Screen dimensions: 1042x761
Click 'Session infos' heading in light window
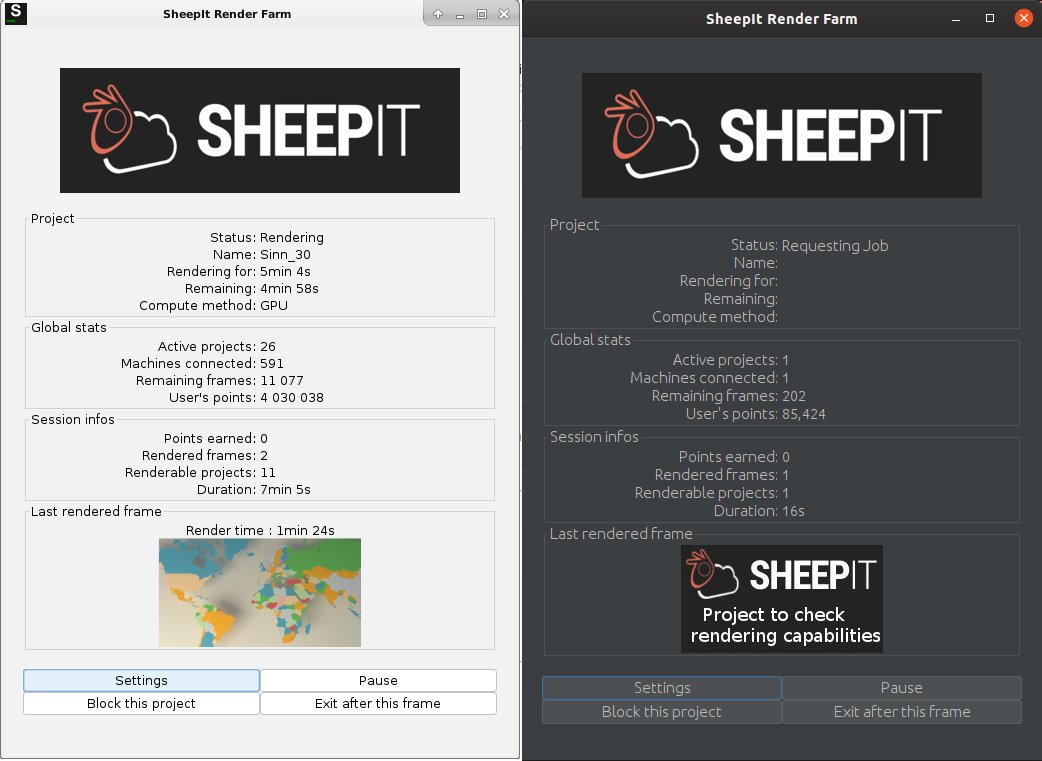(x=73, y=419)
